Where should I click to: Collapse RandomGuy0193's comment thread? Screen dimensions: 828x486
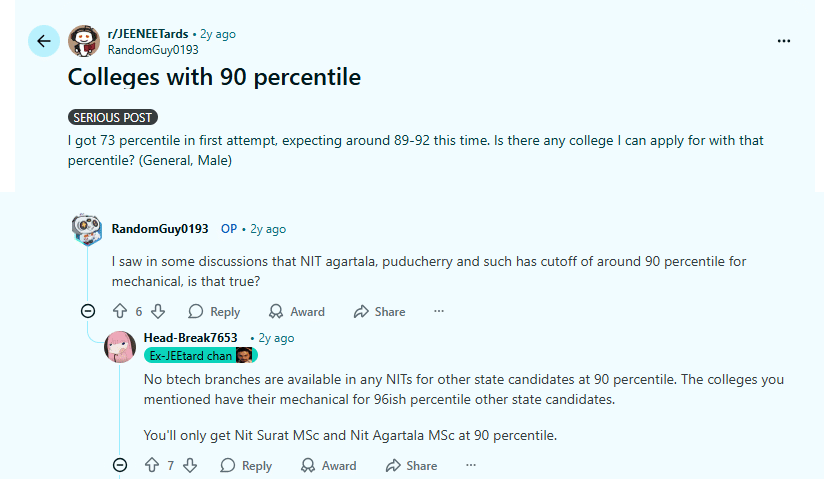(x=87, y=311)
